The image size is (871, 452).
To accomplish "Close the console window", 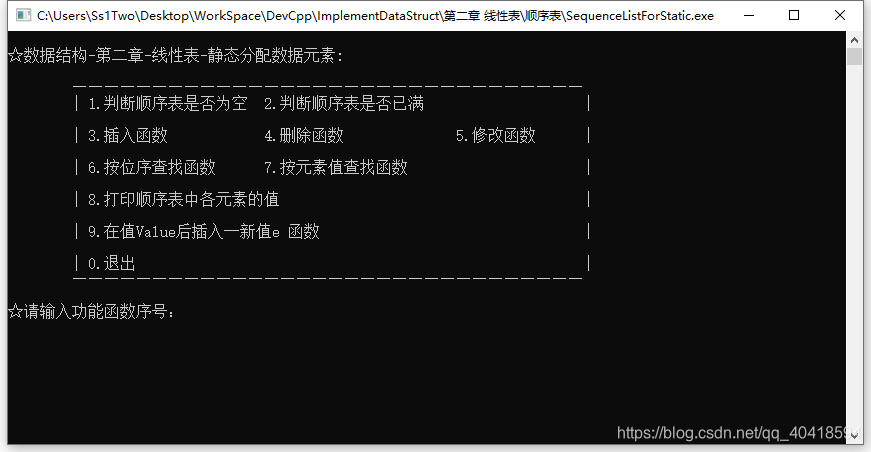I will pos(840,16).
